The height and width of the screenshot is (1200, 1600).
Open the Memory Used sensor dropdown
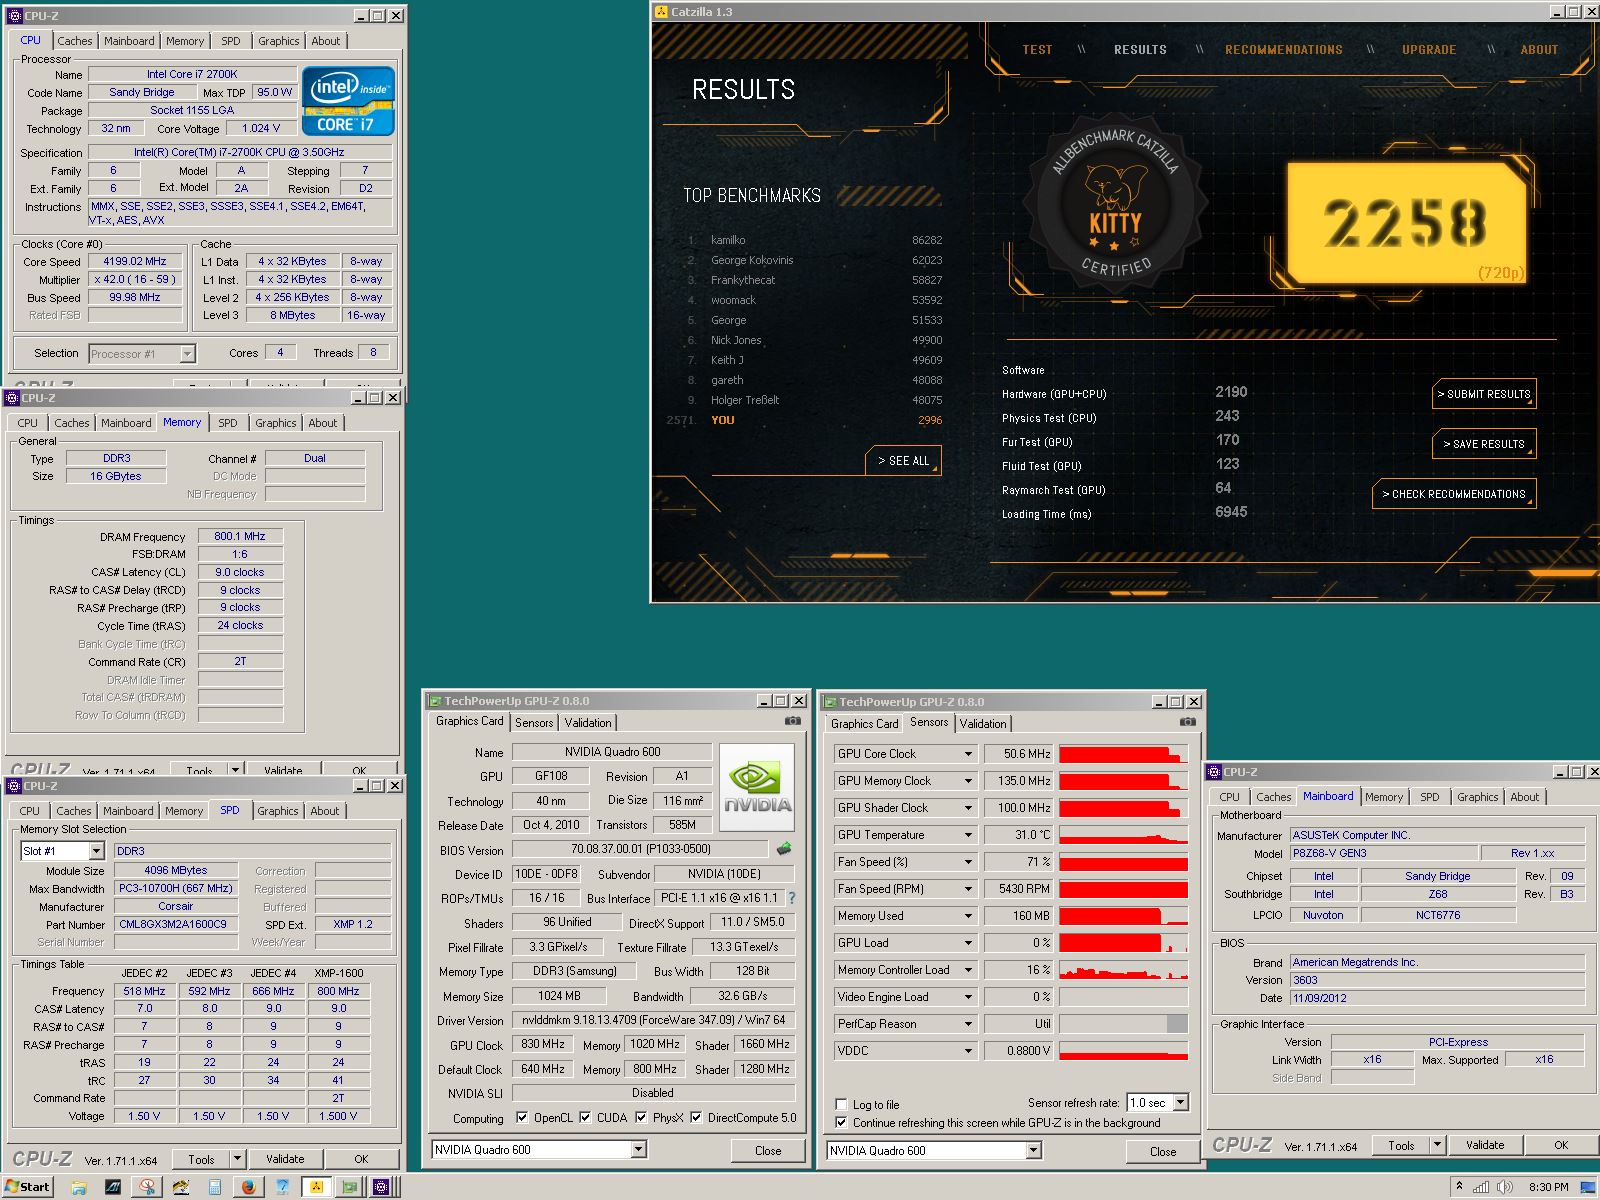click(x=968, y=916)
